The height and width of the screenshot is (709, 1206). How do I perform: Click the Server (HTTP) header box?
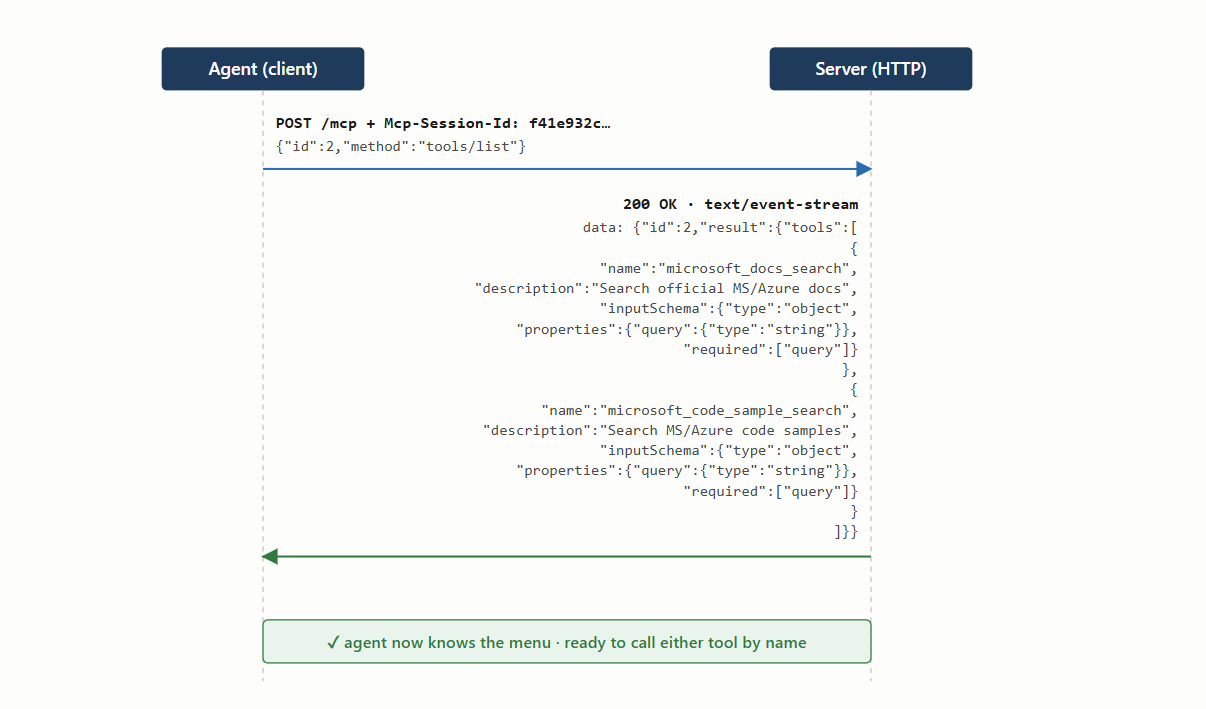click(871, 69)
